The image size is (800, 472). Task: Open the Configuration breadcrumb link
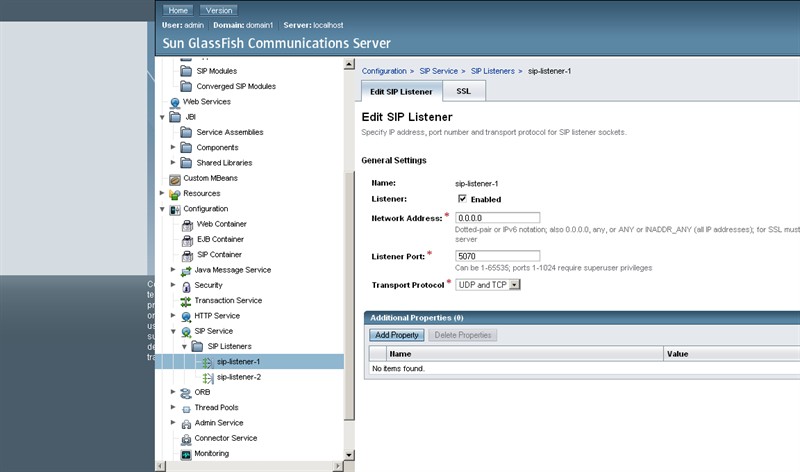(x=384, y=71)
